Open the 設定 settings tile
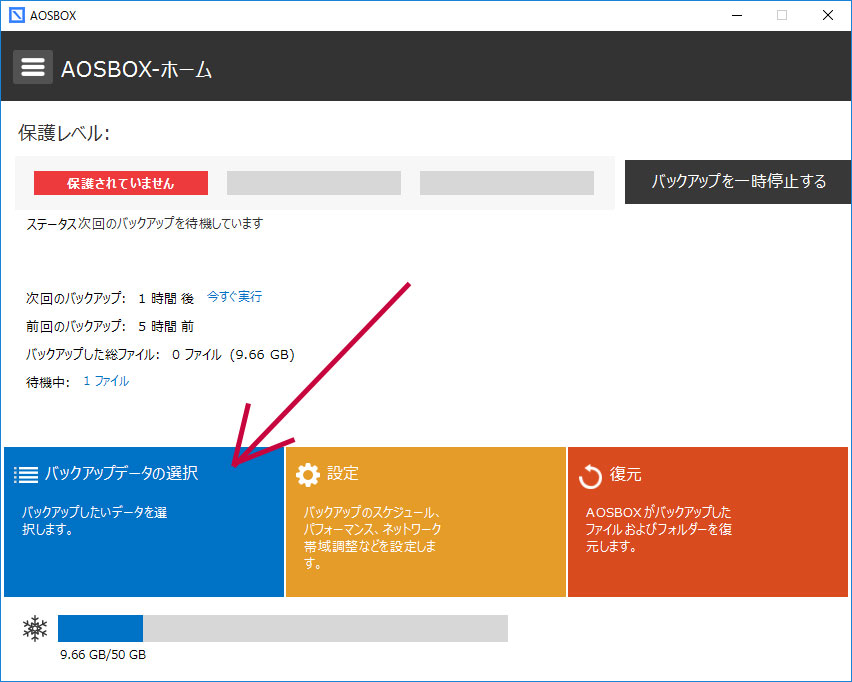852x682 pixels. [x=425, y=522]
